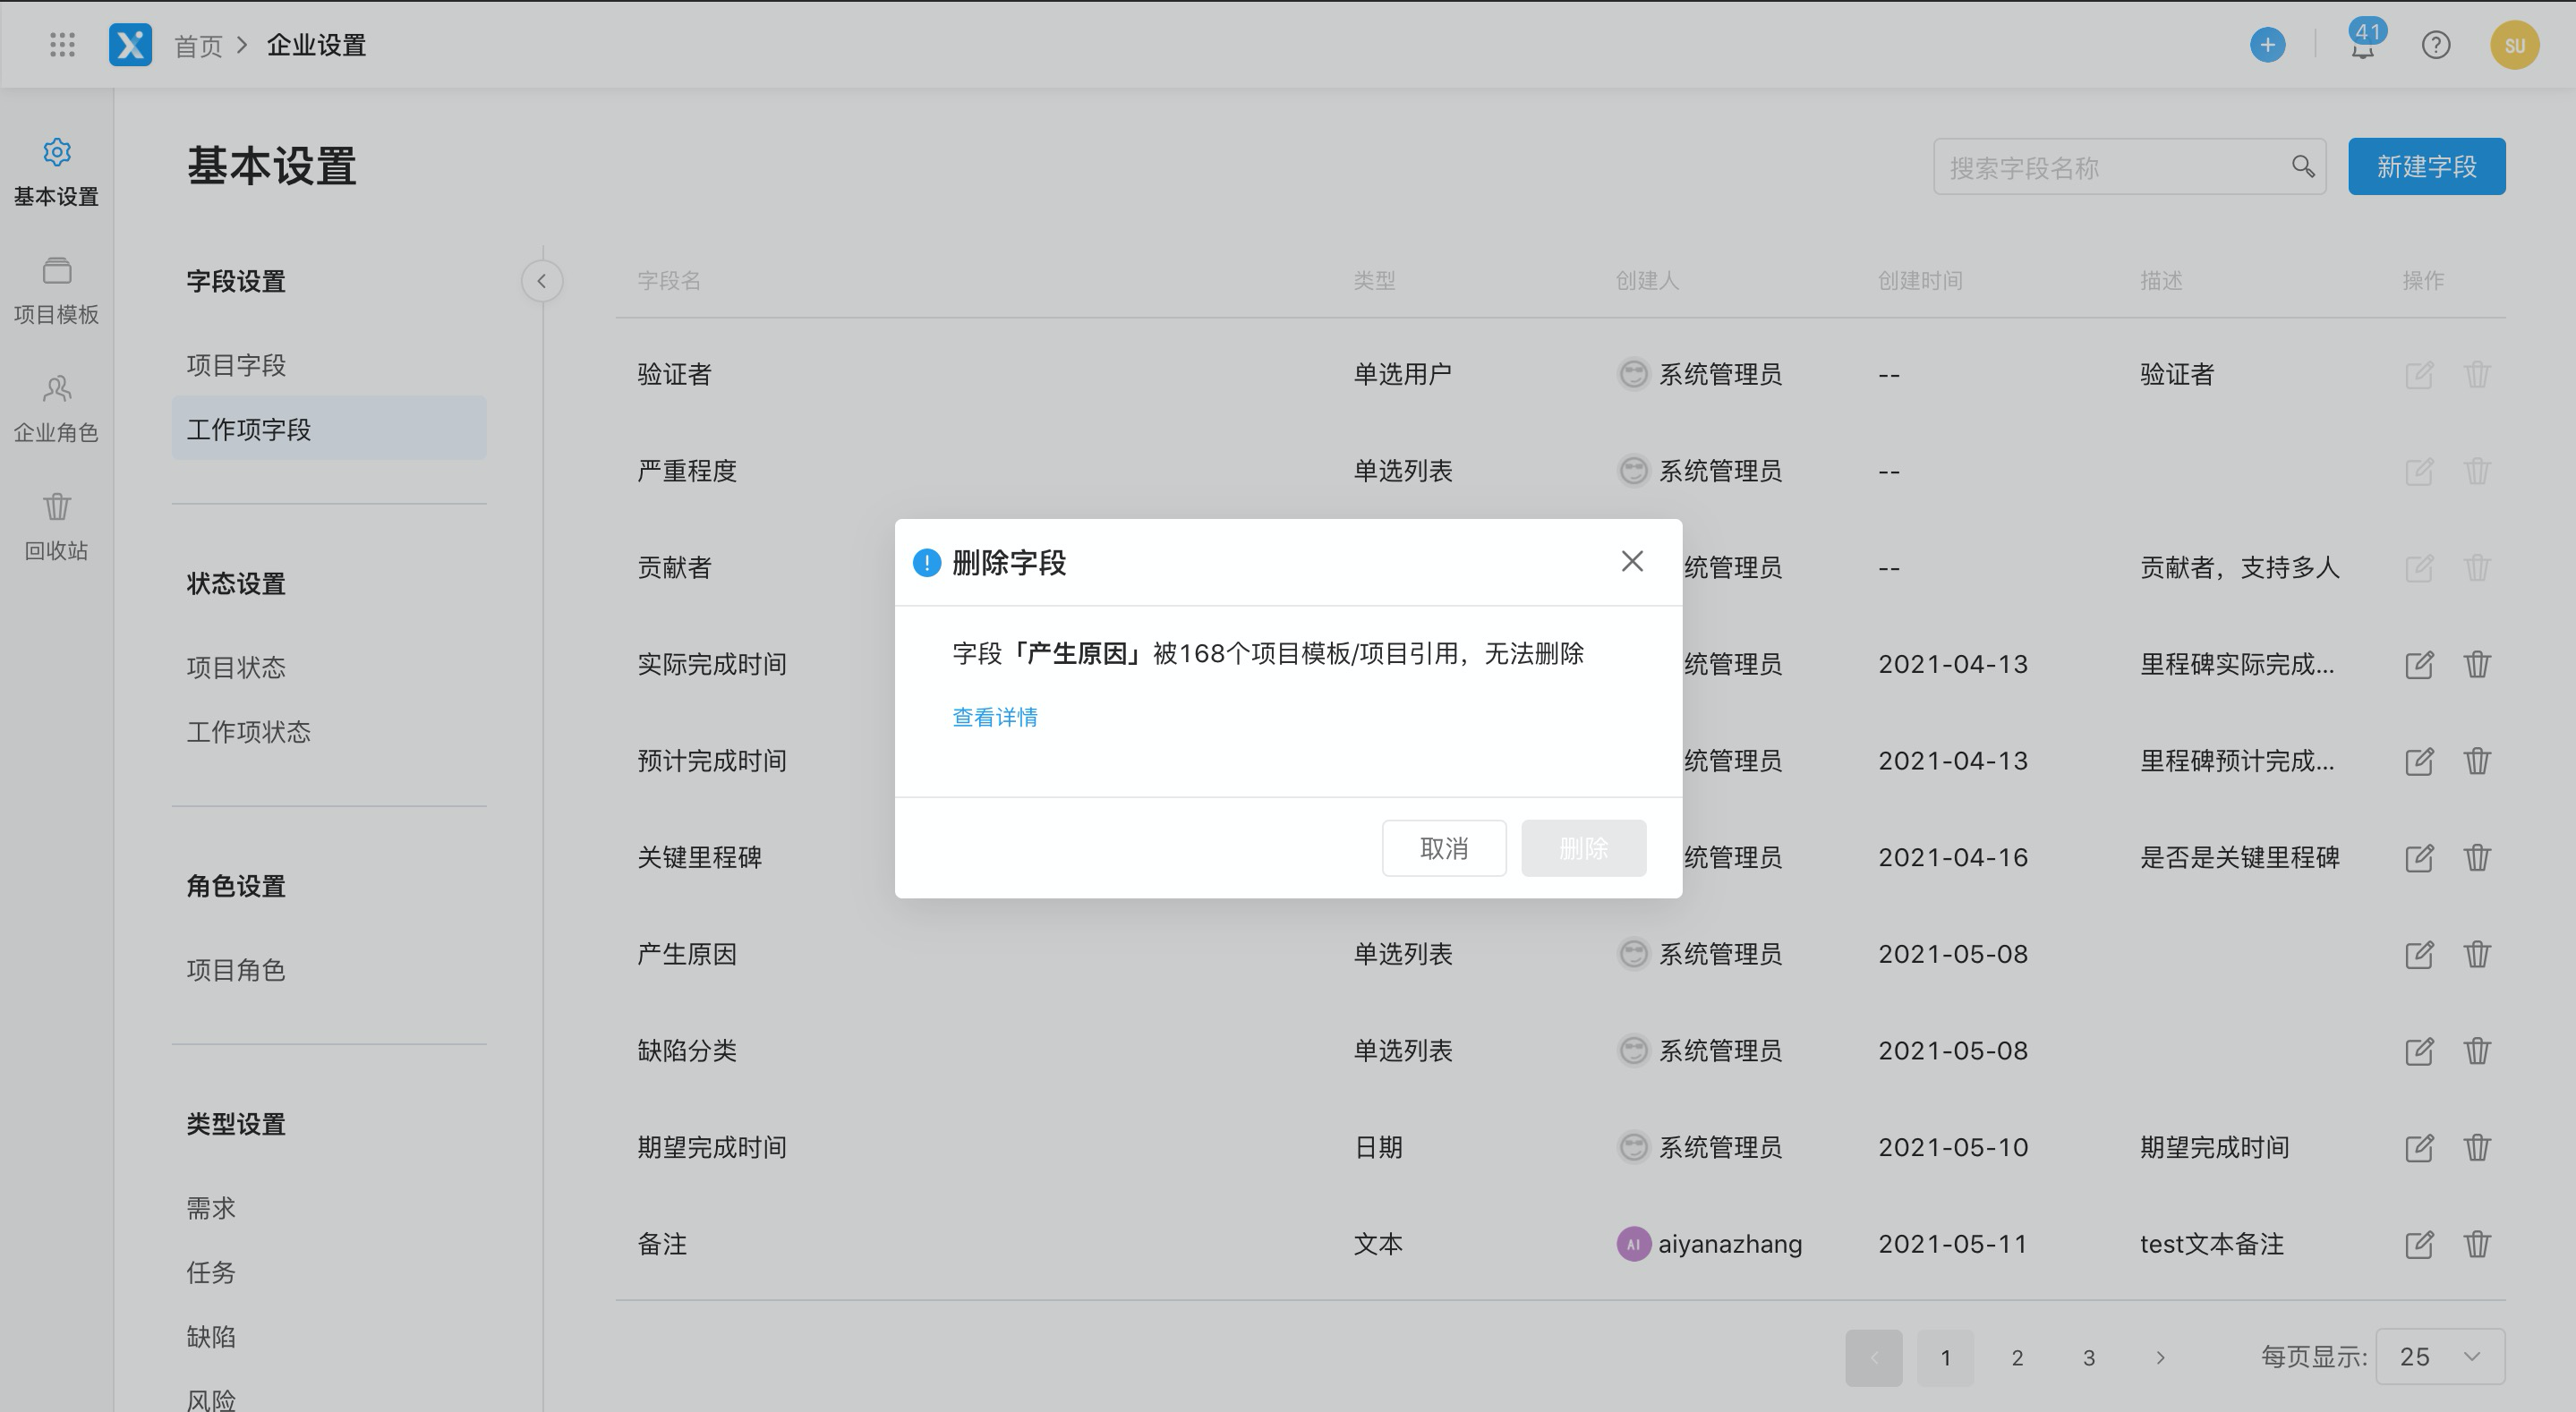
Task: Edit the 预计完成时间 field row
Action: tap(2418, 761)
